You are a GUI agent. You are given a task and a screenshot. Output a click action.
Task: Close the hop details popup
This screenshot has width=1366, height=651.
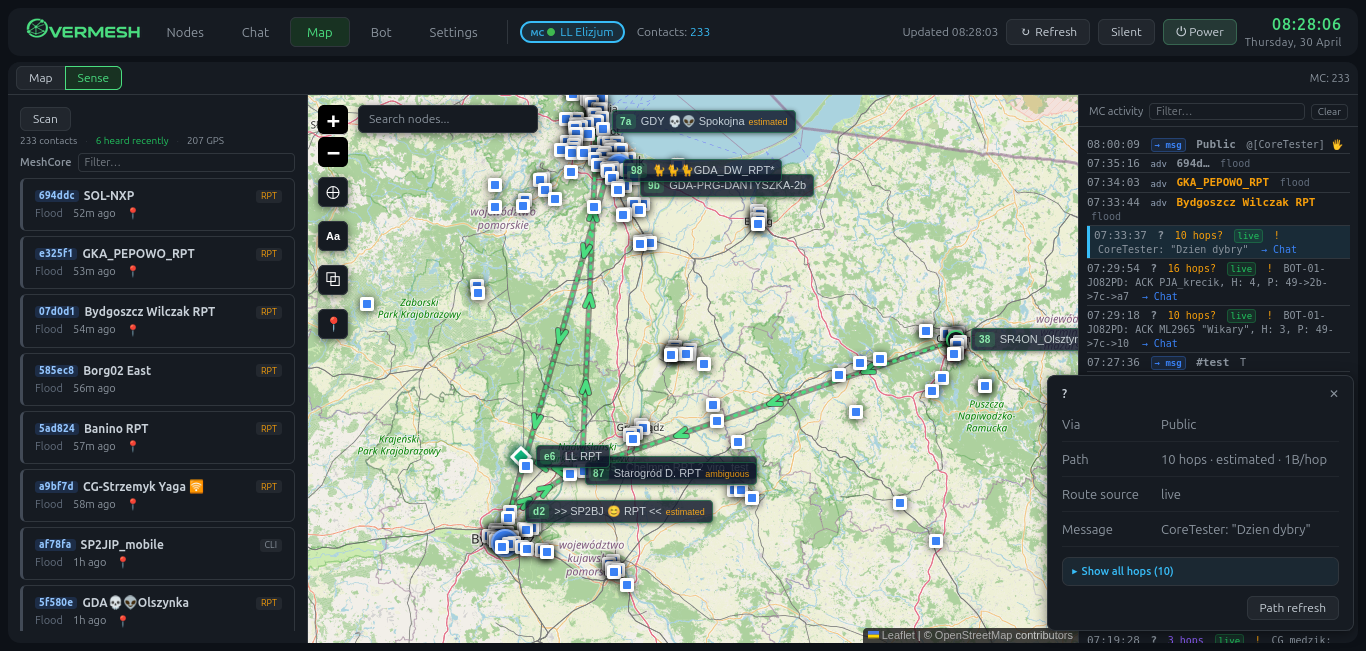(x=1333, y=394)
